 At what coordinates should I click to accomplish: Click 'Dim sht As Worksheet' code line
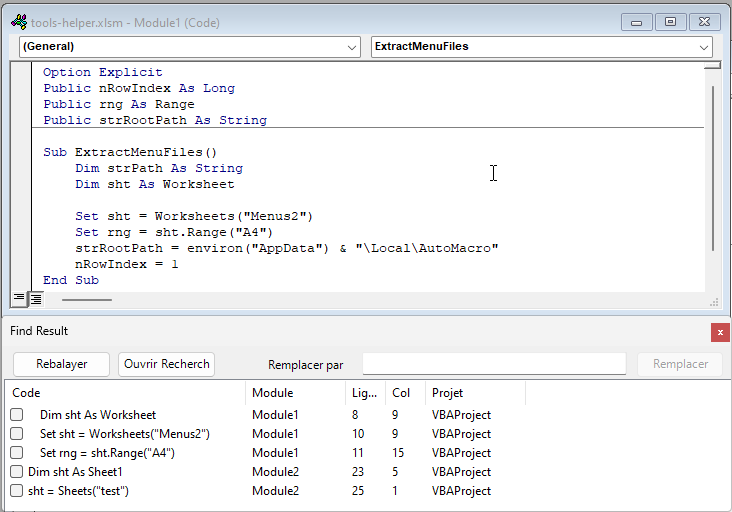155,184
